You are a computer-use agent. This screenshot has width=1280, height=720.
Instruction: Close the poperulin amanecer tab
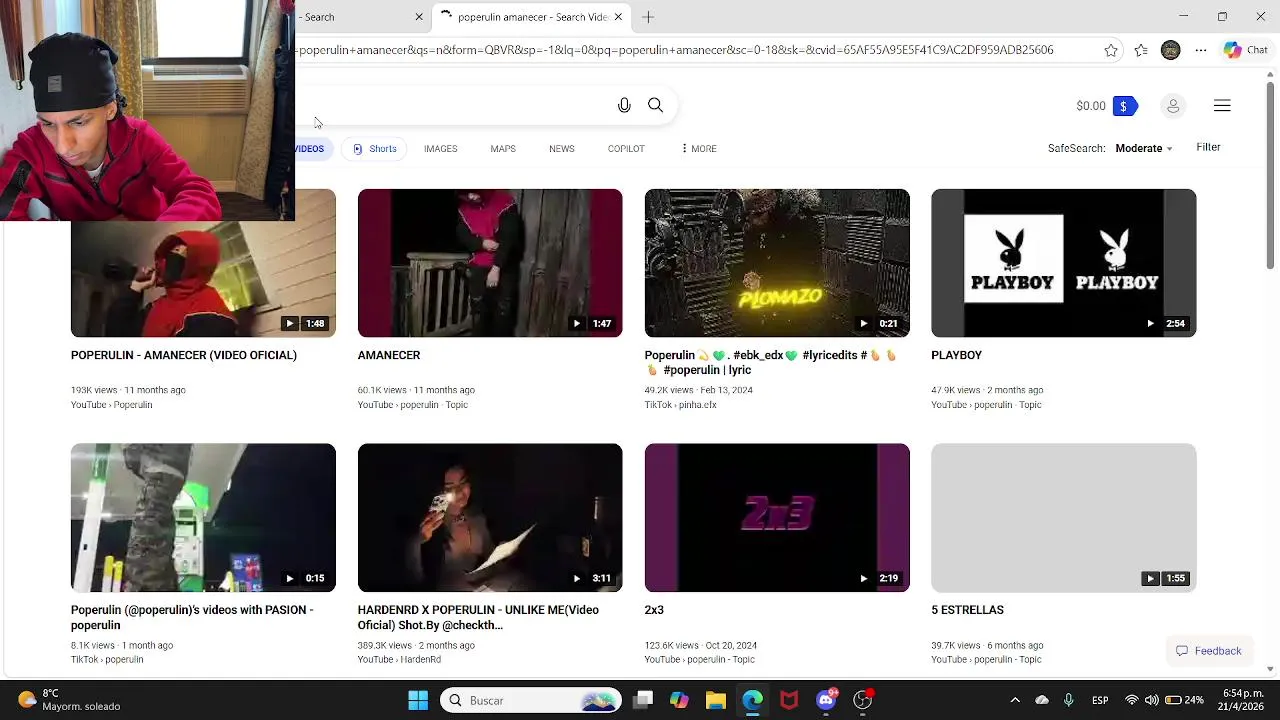(618, 17)
